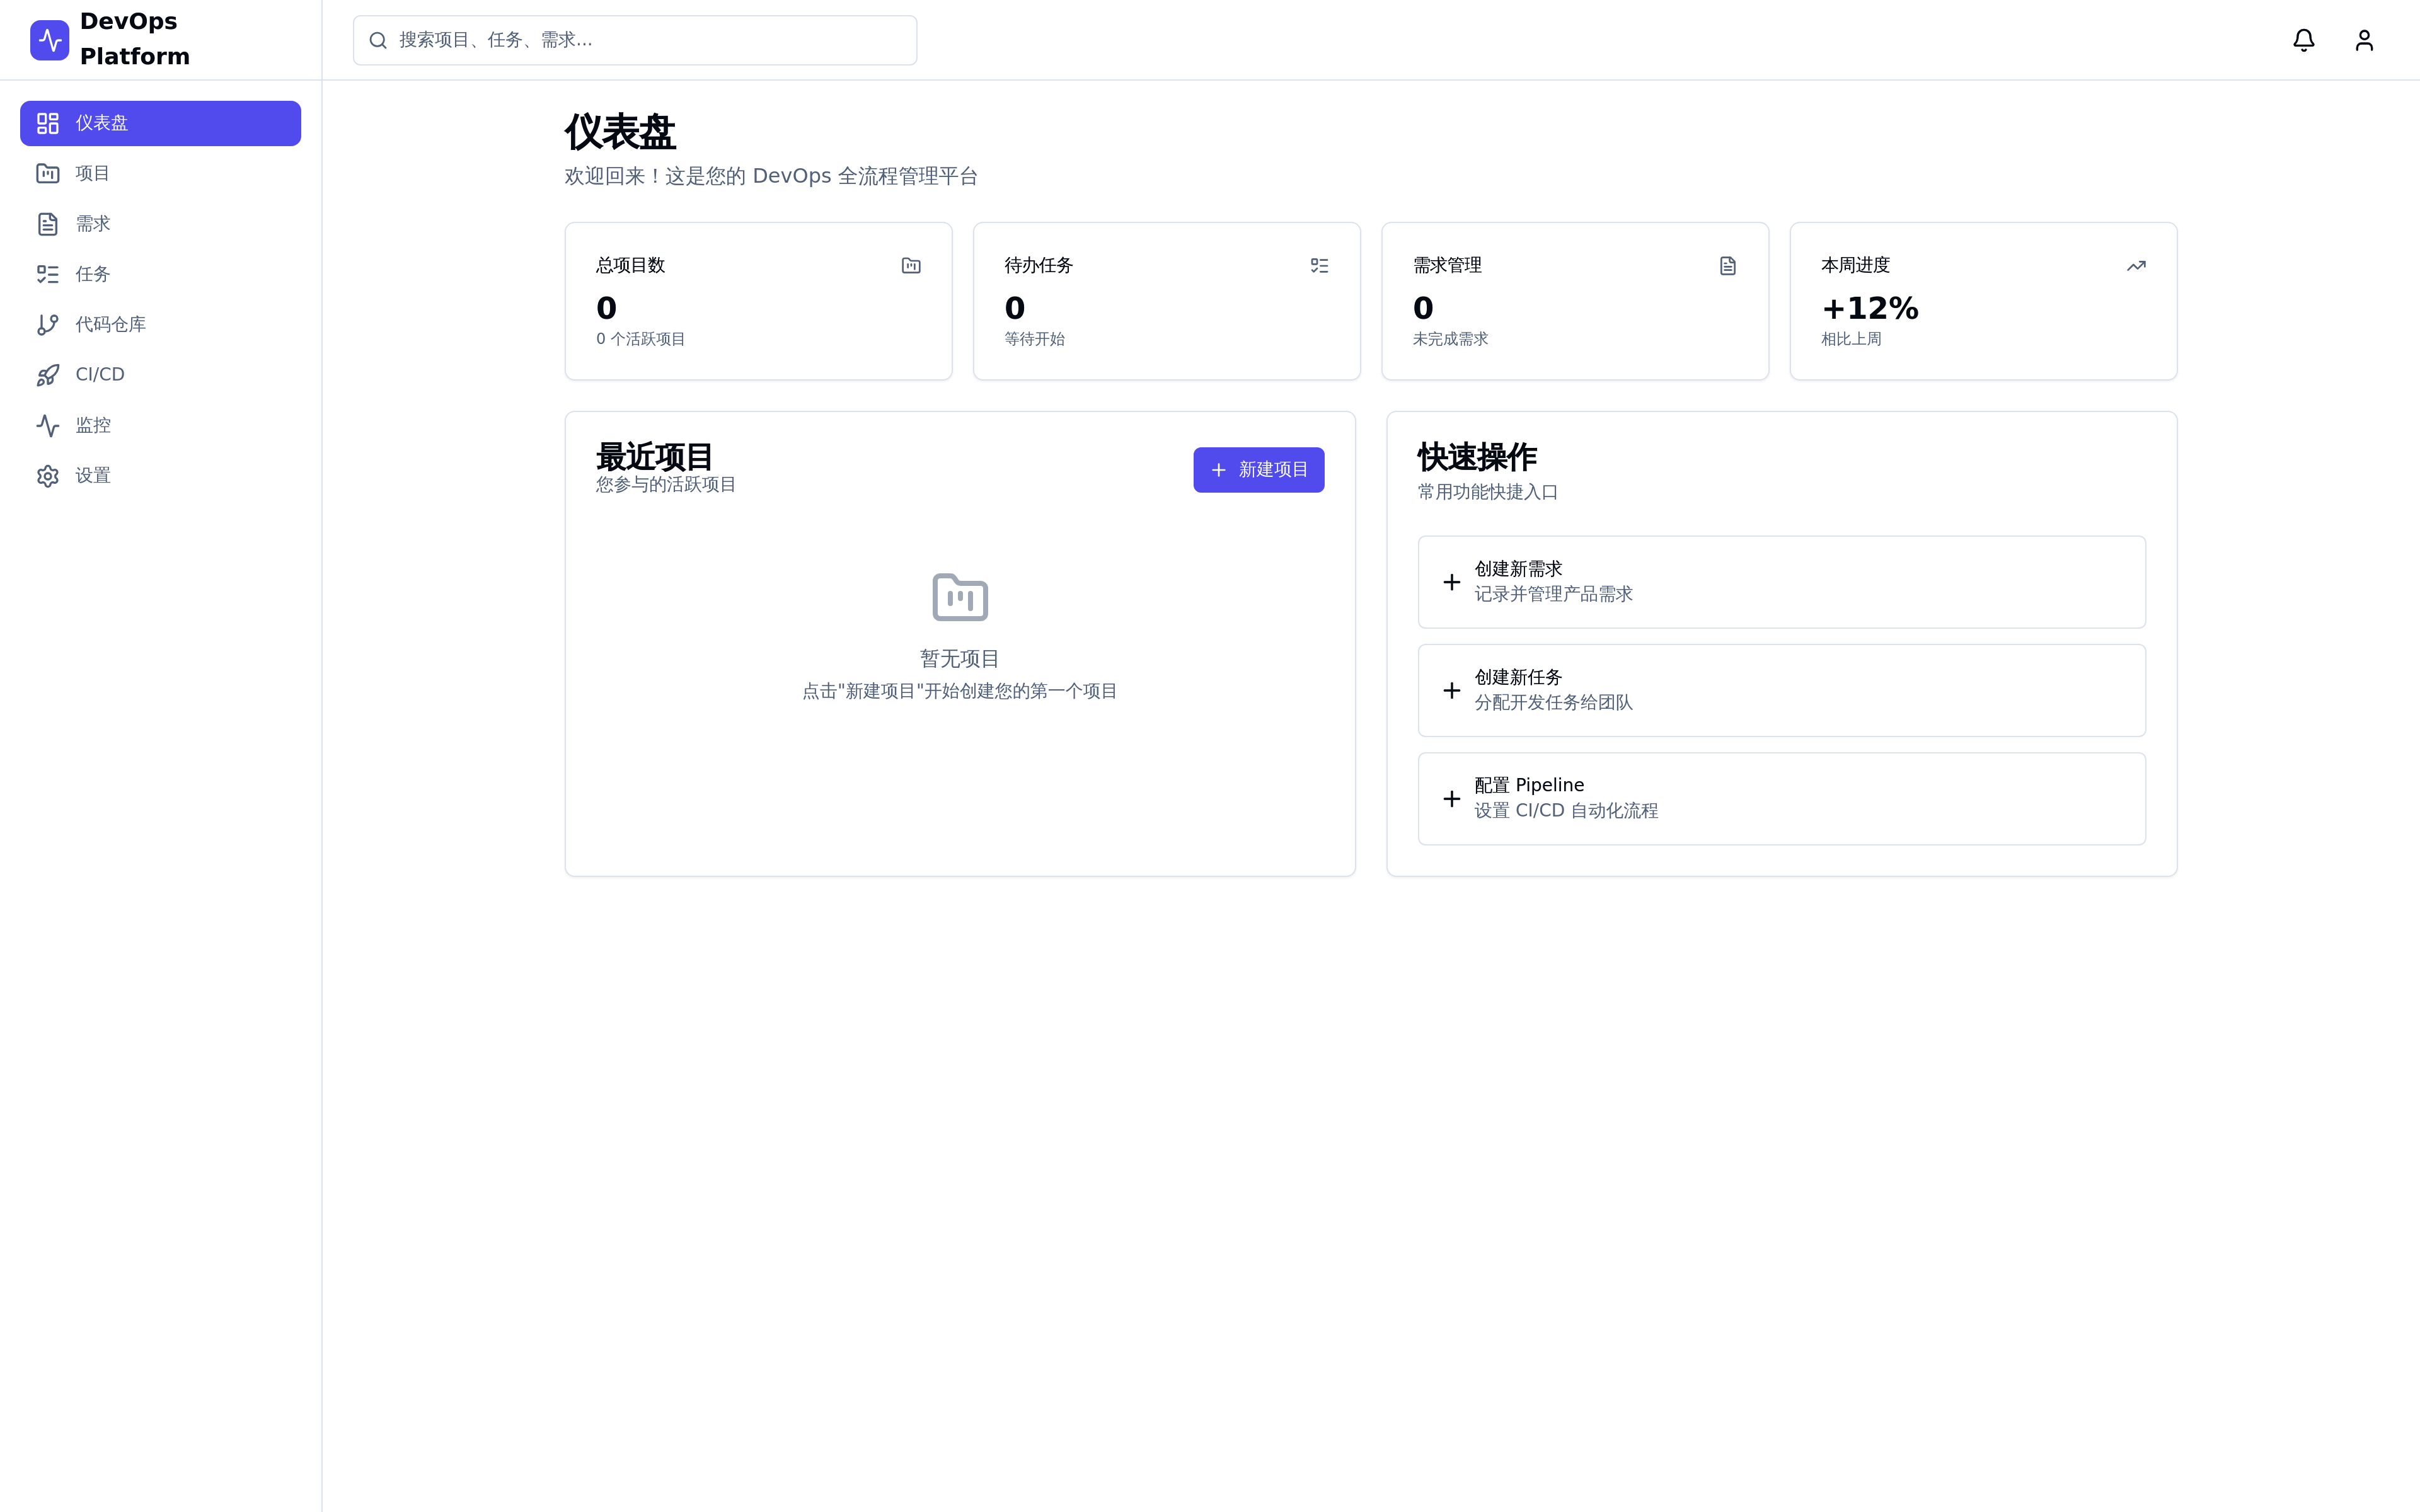This screenshot has height=1512, width=2420.
Task: Click the document icon on 需求管理 card
Action: (1727, 265)
